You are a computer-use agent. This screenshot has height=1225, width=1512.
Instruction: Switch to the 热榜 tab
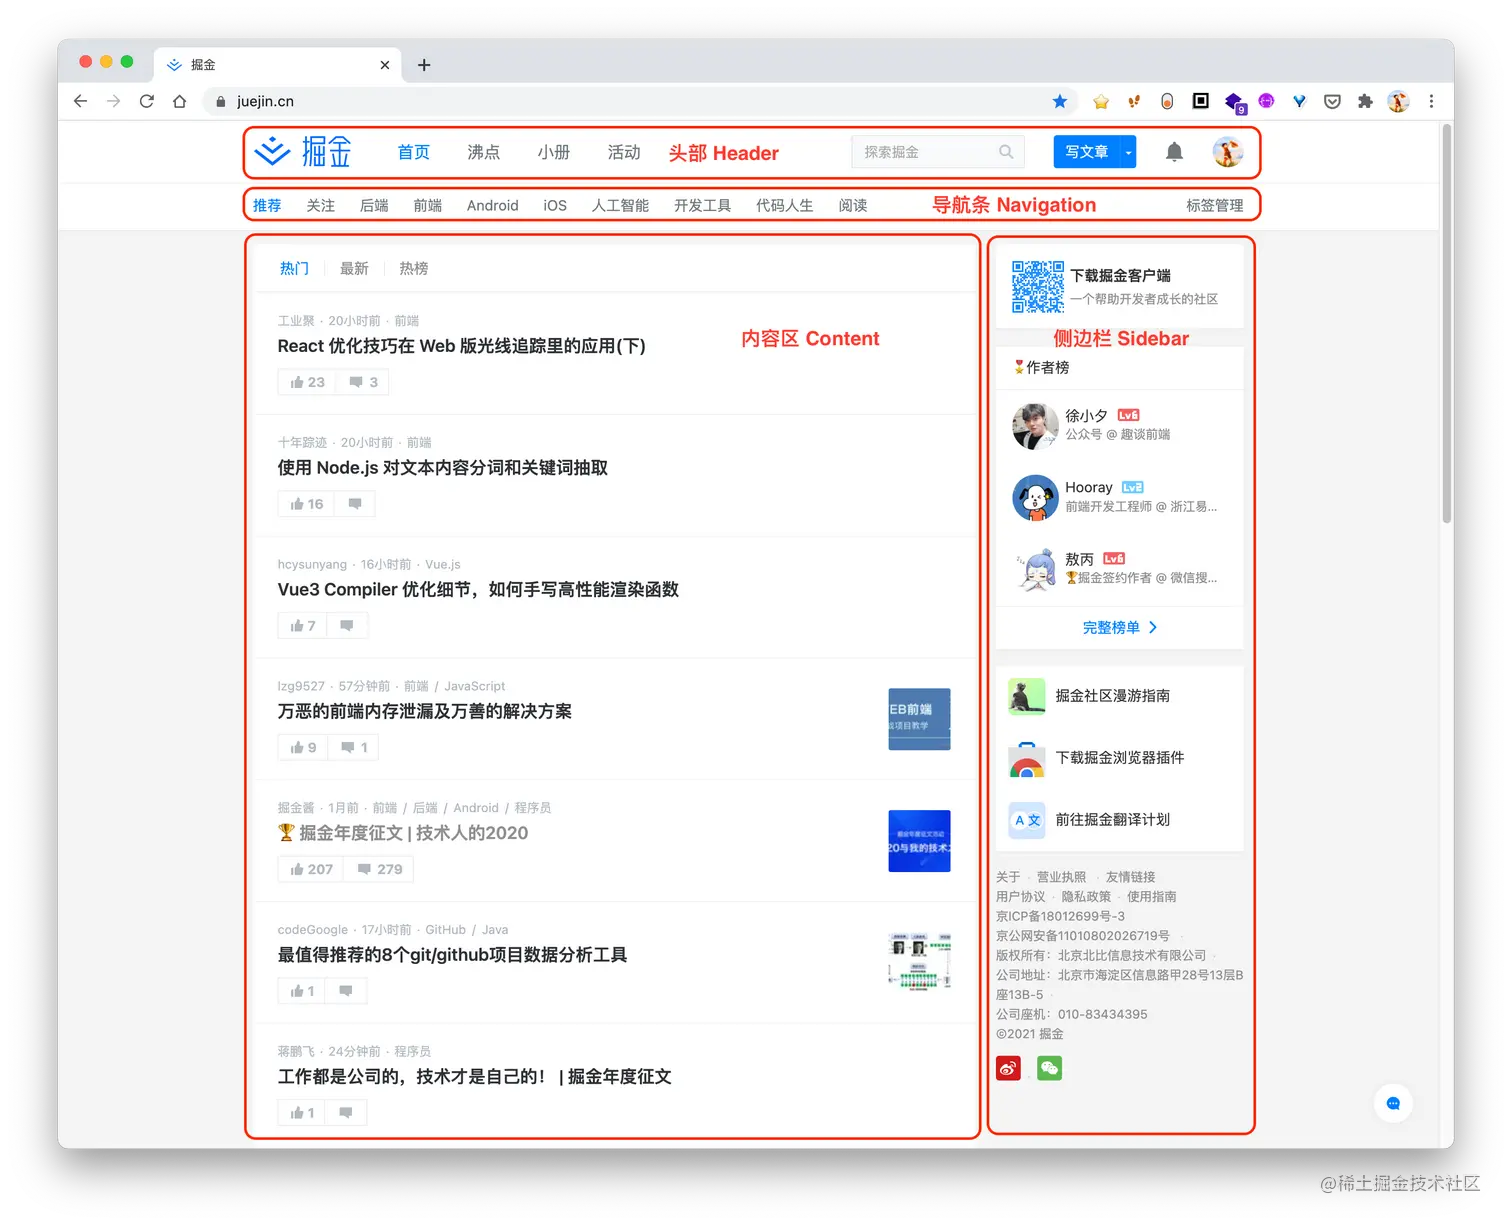(412, 268)
